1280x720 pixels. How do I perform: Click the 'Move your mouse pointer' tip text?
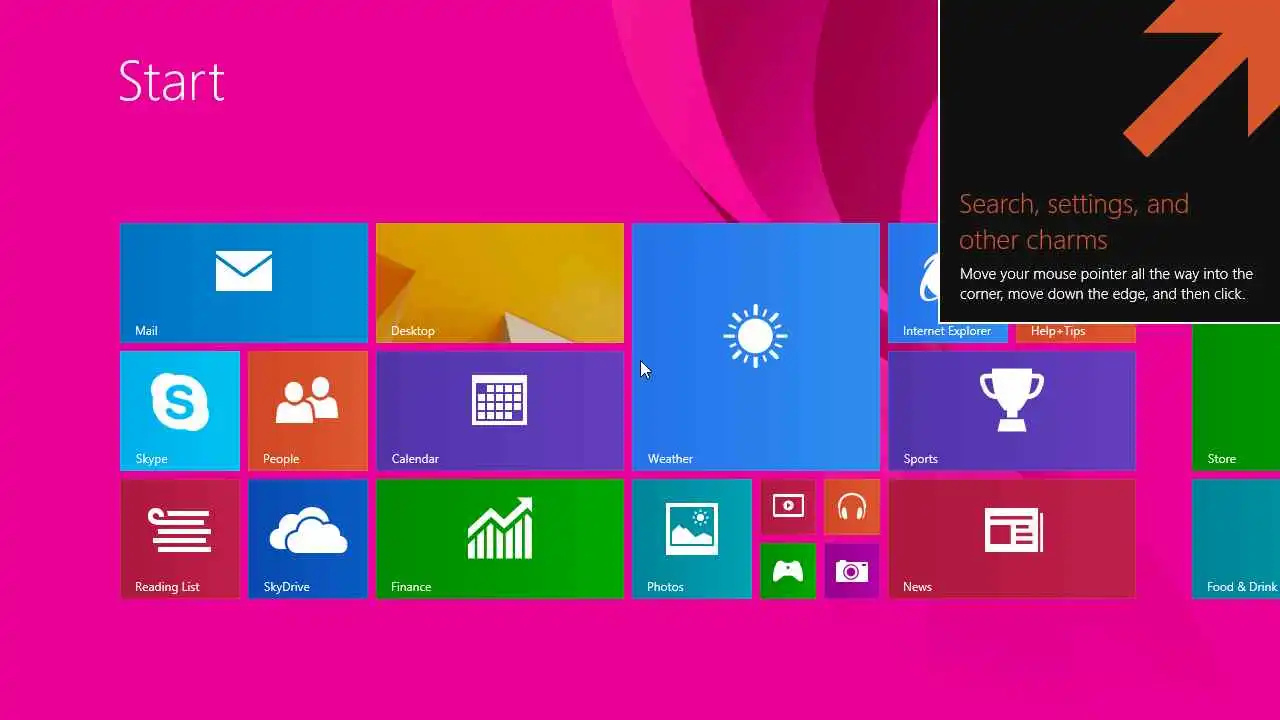click(x=1106, y=284)
